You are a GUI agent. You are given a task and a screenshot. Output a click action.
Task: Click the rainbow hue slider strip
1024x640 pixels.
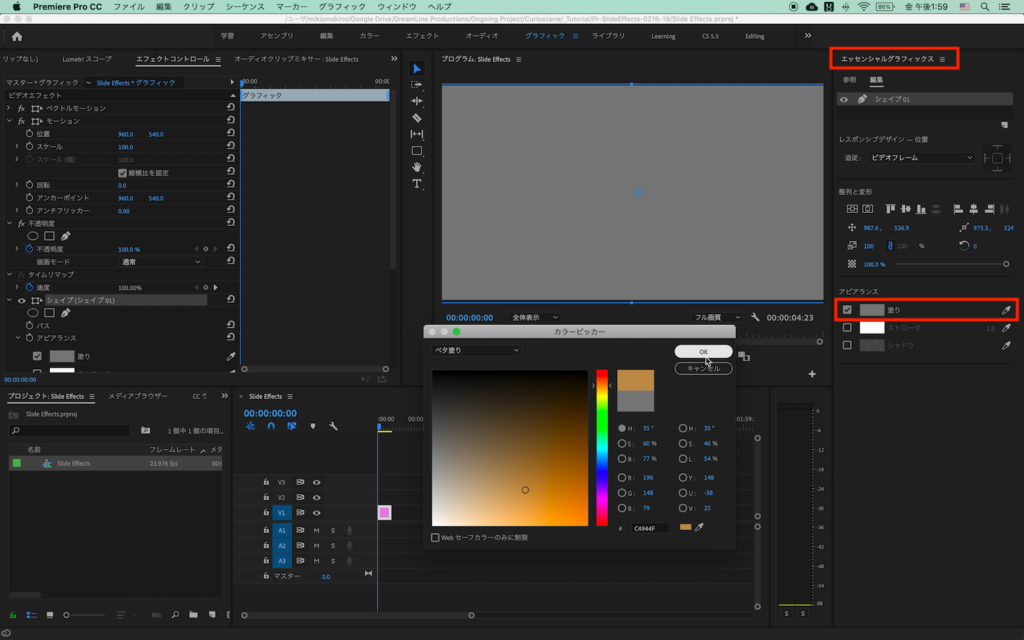[x=602, y=447]
